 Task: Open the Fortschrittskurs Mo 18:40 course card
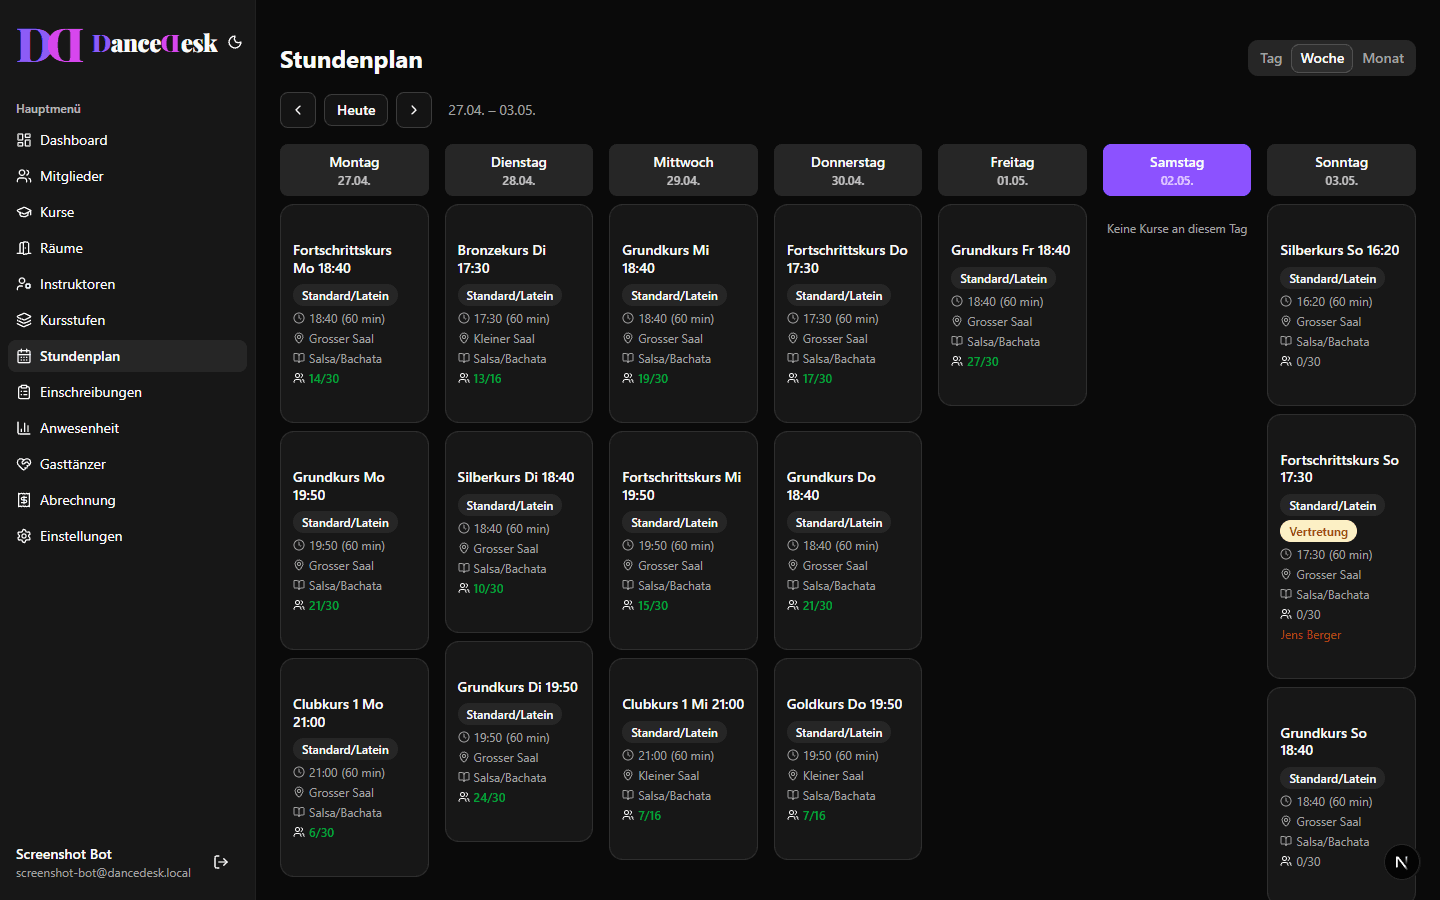tap(354, 313)
